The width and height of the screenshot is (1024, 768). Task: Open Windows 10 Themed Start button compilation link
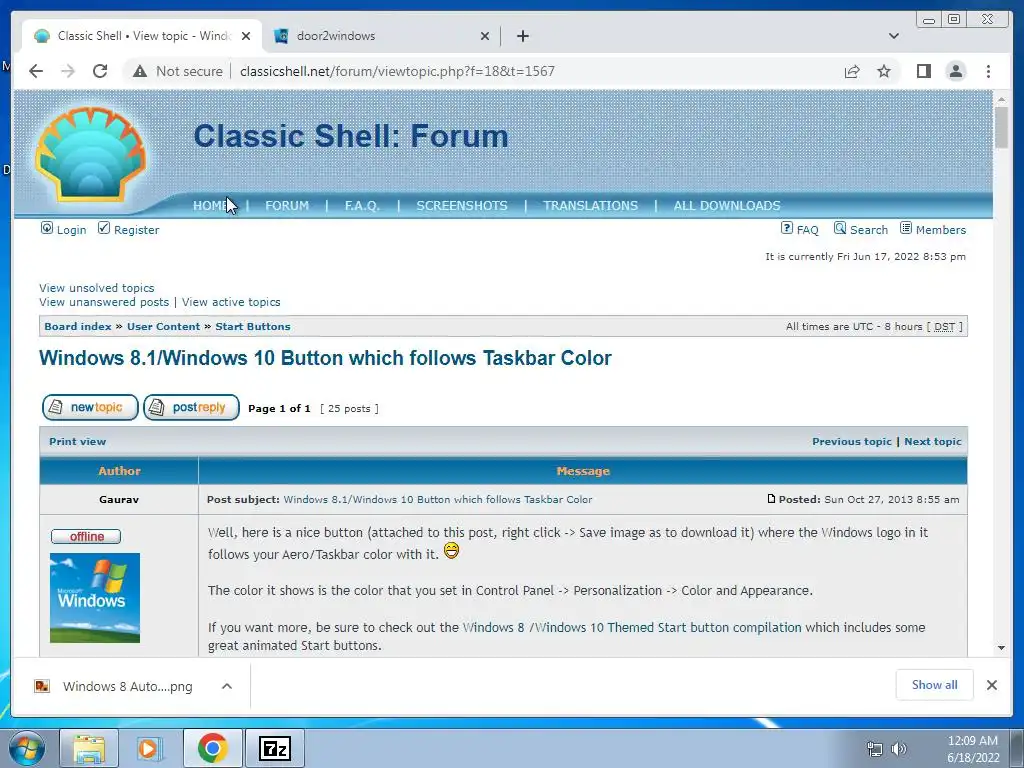tap(632, 628)
